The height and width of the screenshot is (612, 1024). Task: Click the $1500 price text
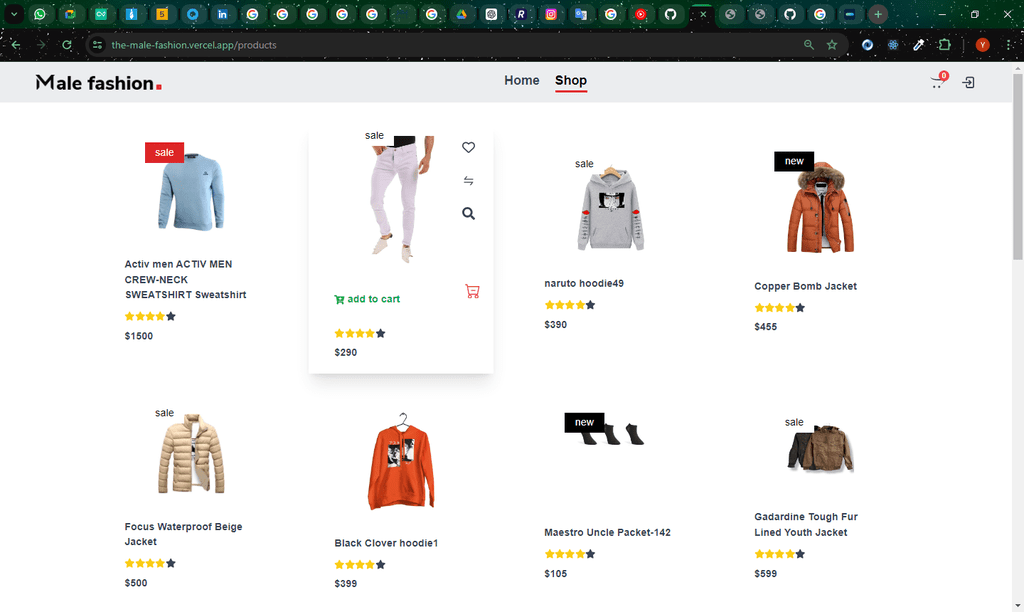138,336
